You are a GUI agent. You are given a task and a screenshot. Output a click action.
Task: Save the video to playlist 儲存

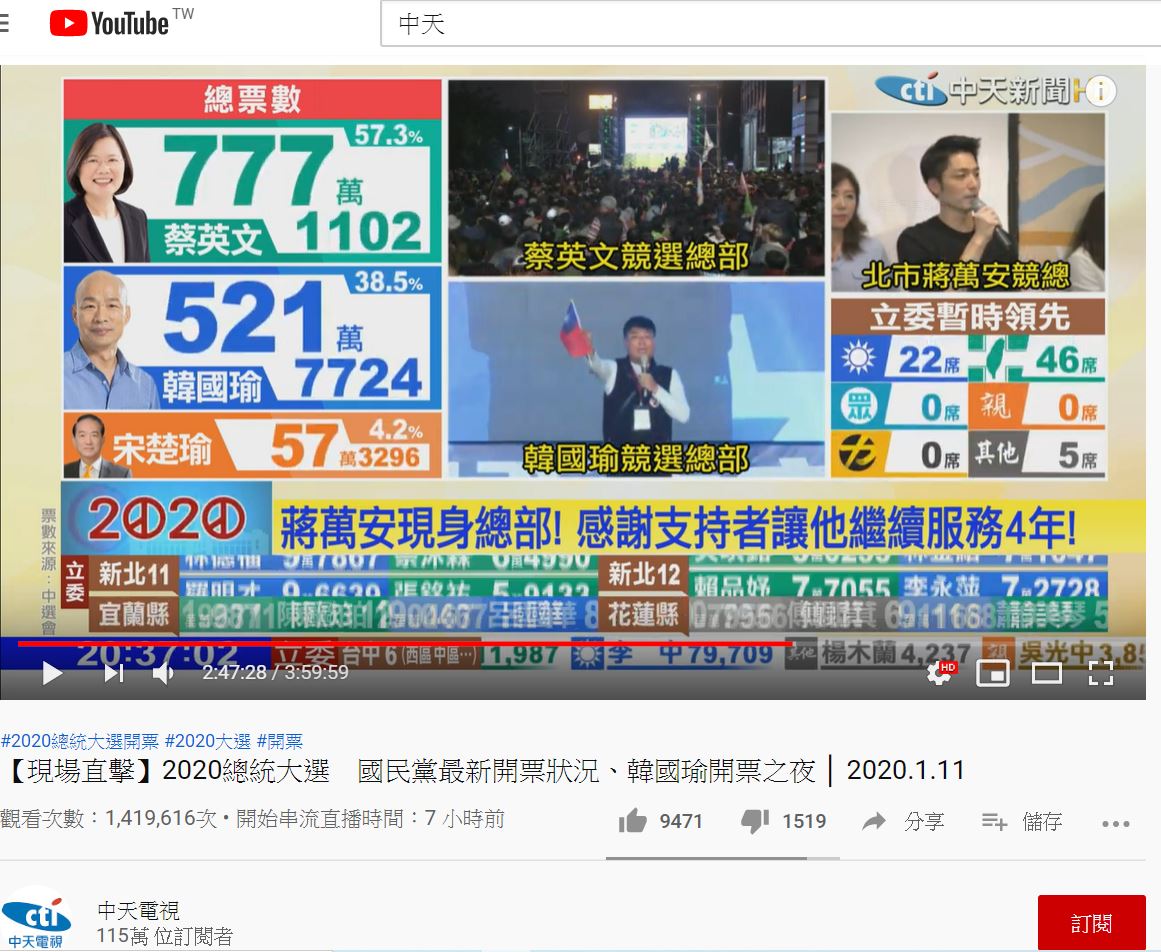pyautogui.click(x=1022, y=821)
